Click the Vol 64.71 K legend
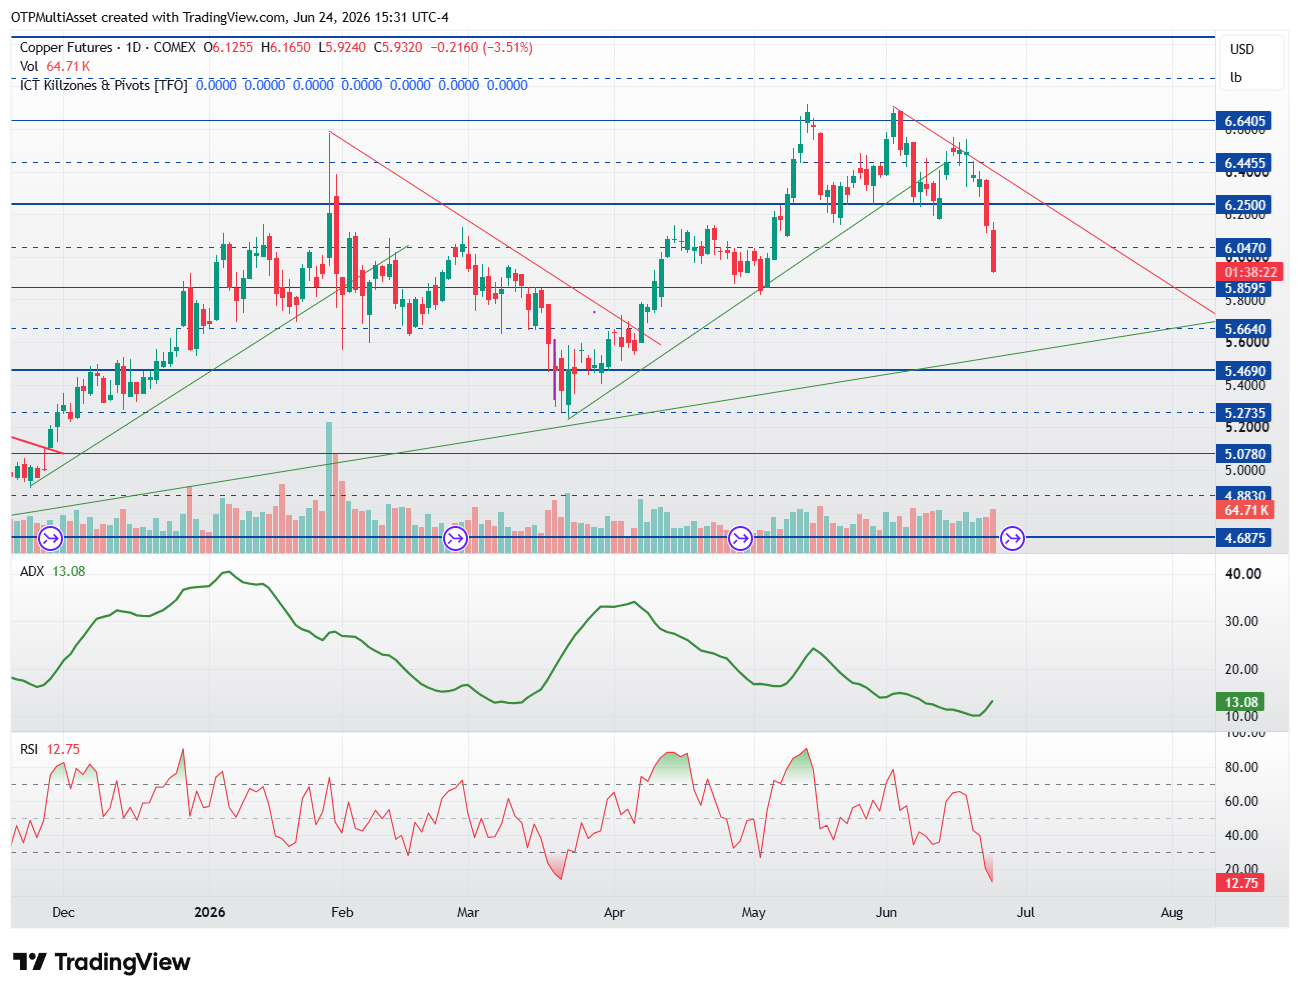 pyautogui.click(x=55, y=66)
